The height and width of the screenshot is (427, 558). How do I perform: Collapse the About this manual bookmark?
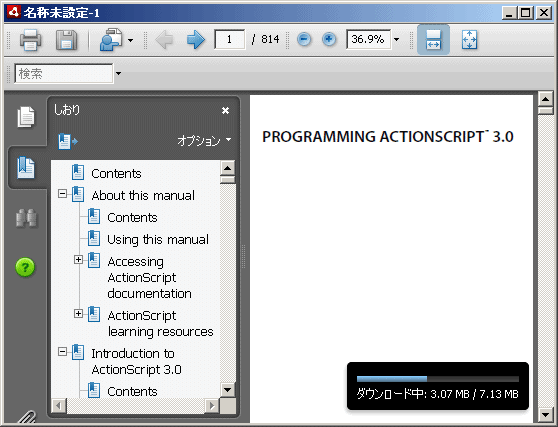click(x=62, y=194)
